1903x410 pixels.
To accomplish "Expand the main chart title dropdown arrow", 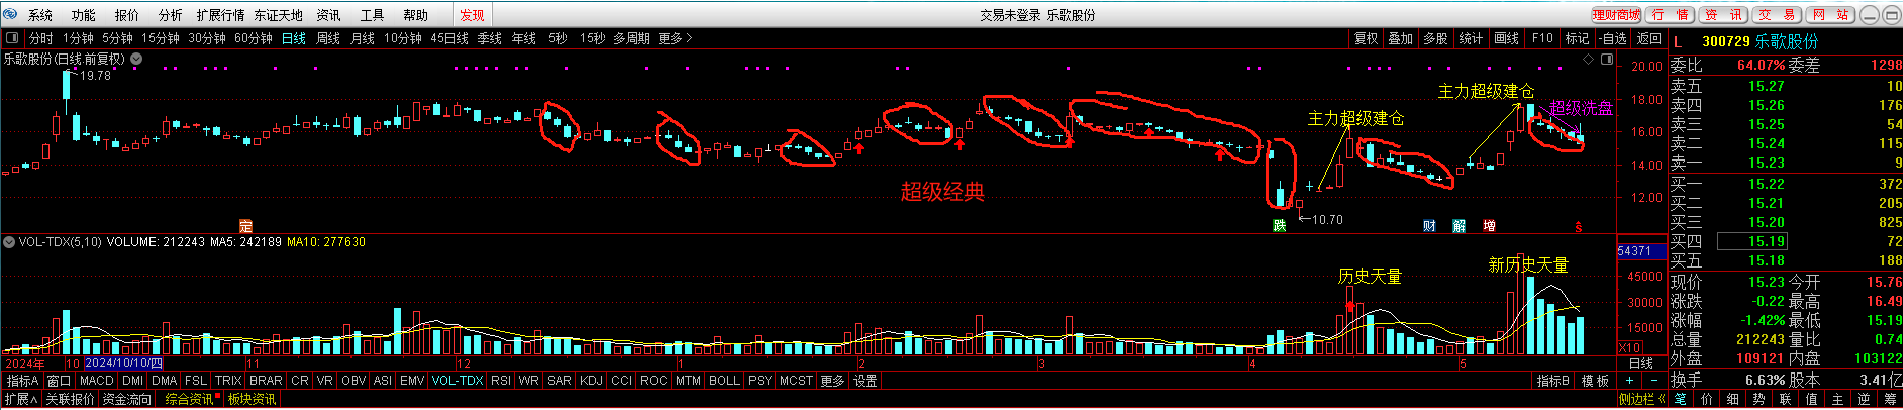I will [x=136, y=59].
